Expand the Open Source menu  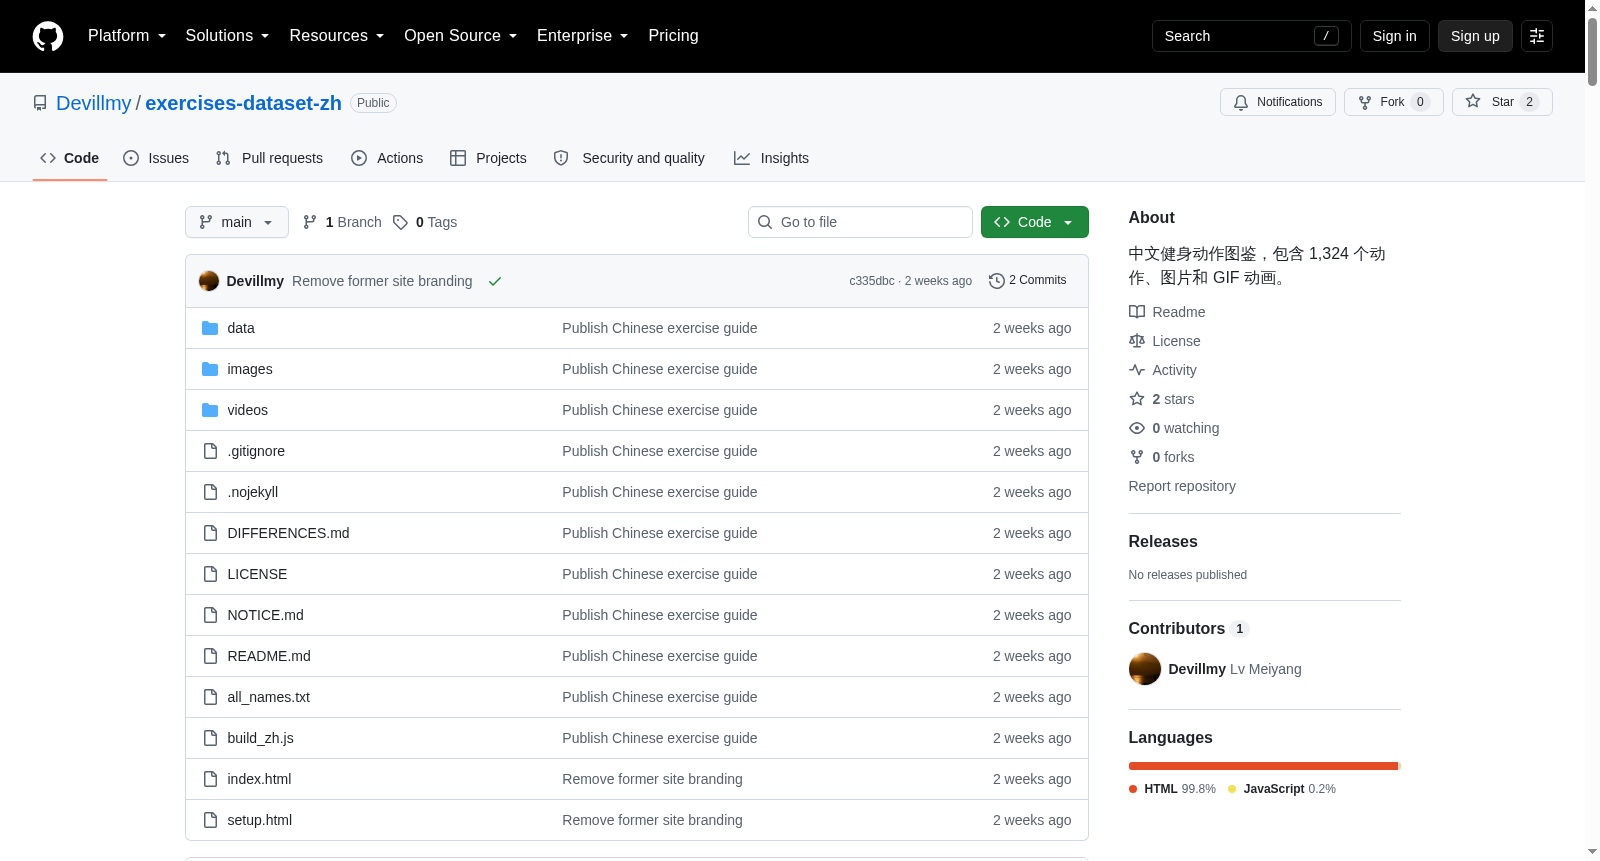(461, 36)
